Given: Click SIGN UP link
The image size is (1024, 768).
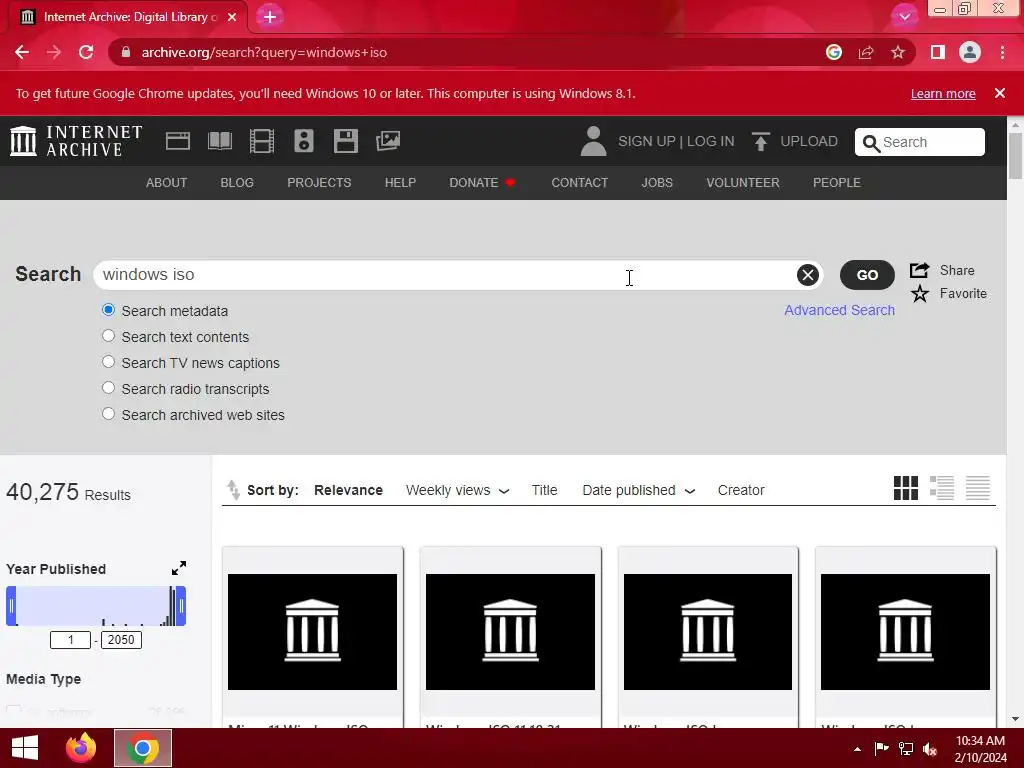Looking at the screenshot, I should (647, 141).
